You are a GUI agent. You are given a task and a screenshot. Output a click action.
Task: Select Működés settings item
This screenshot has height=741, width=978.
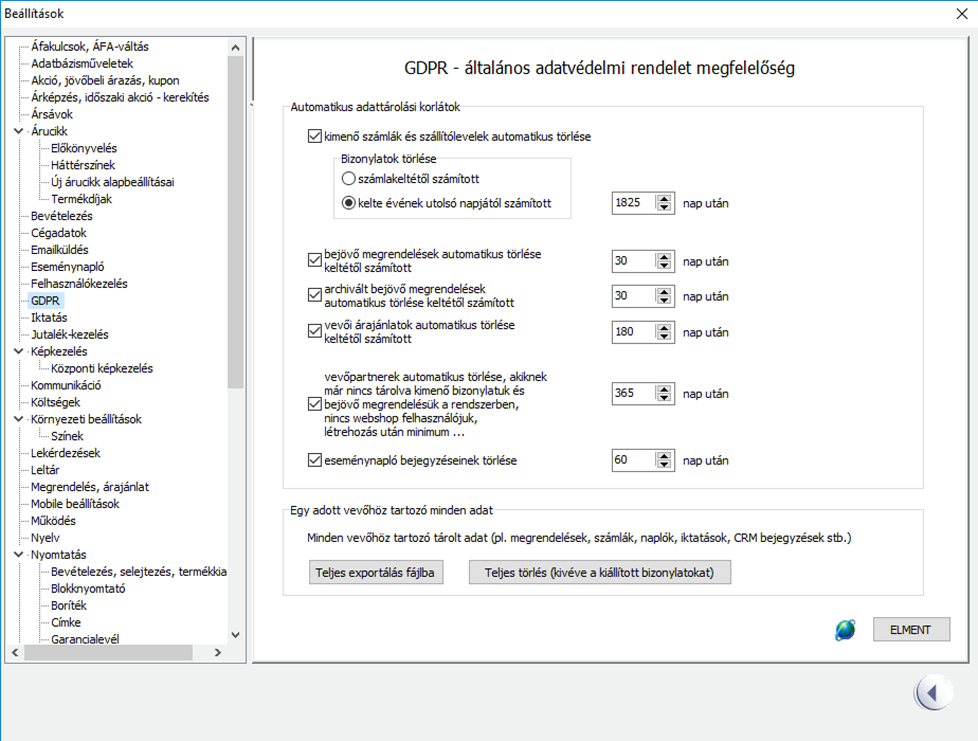tap(53, 521)
